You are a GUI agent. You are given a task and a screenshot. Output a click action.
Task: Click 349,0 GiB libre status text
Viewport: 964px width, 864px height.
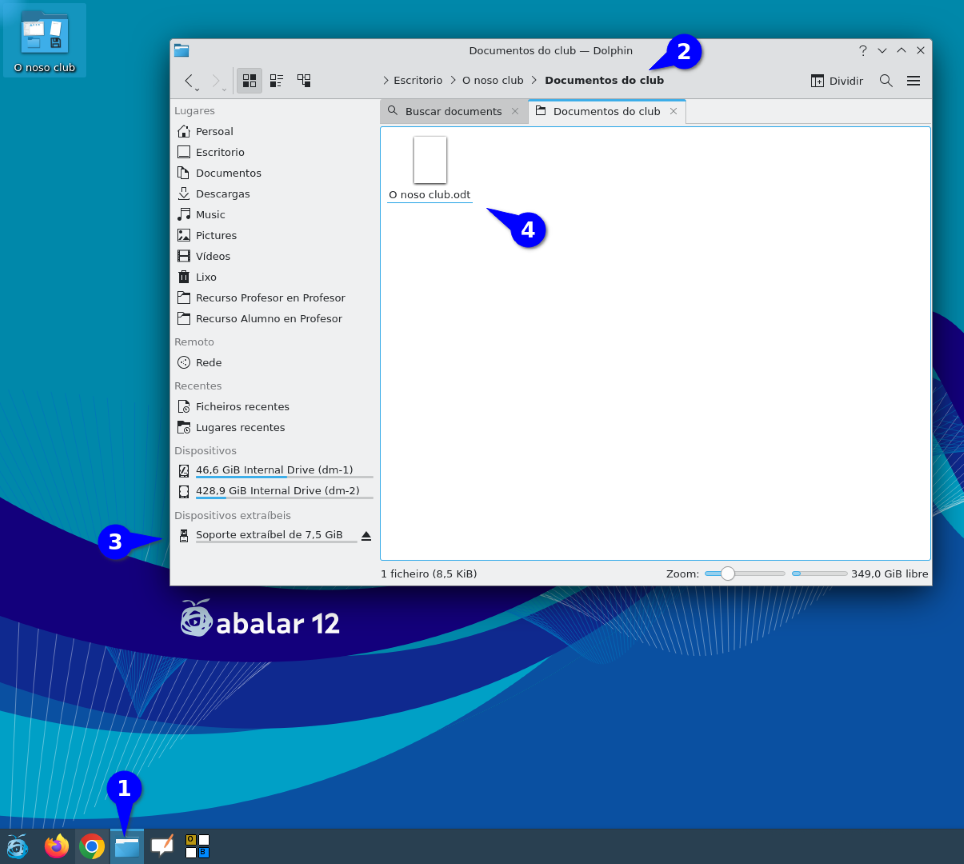pyautogui.click(x=889, y=574)
